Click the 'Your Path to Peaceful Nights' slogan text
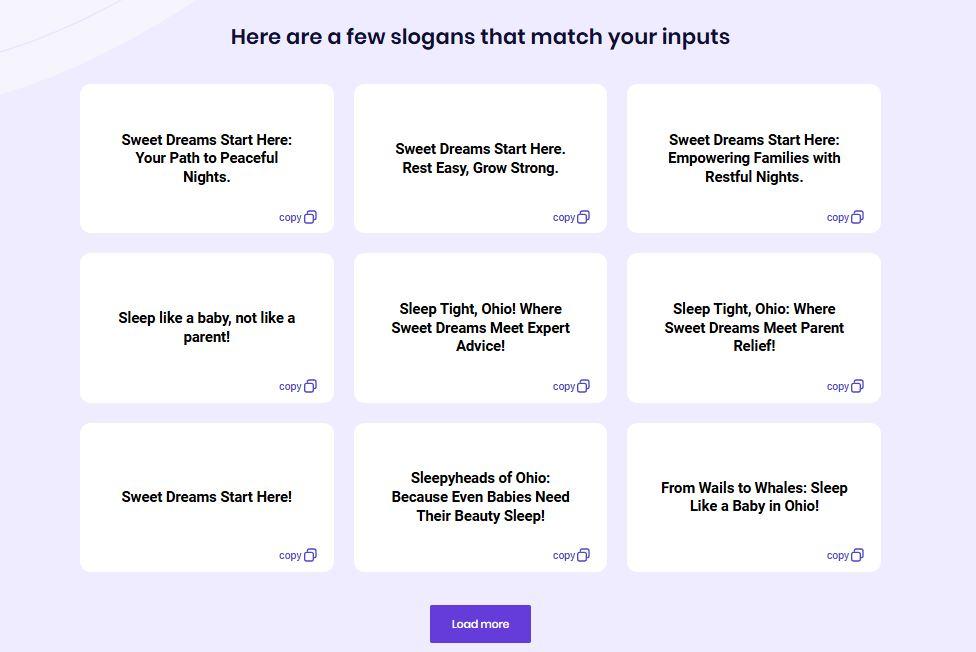 [x=207, y=158]
